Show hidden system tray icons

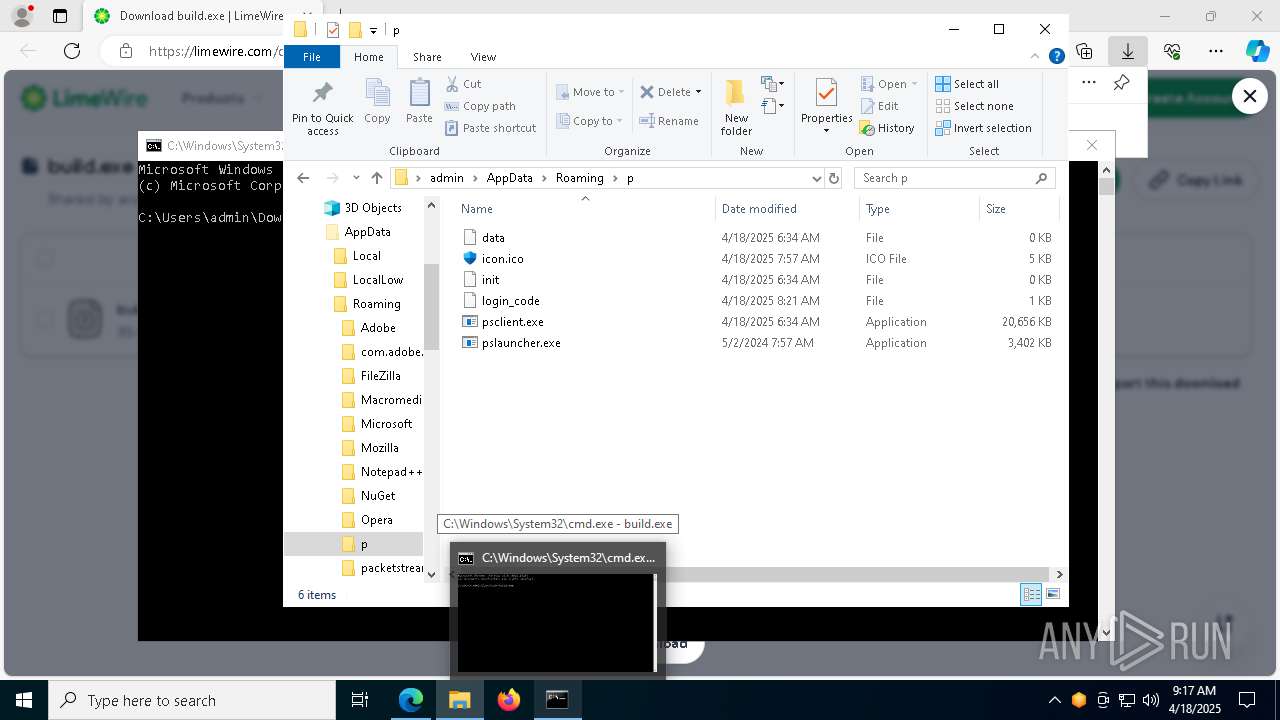1054,700
